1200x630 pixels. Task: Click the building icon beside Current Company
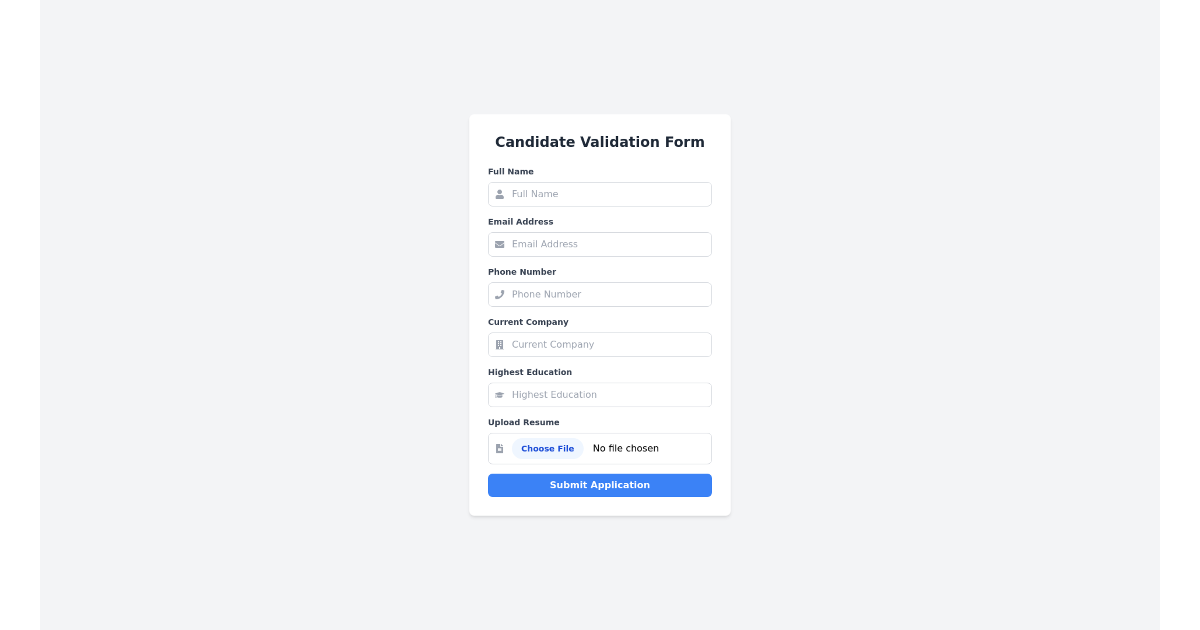click(x=500, y=344)
